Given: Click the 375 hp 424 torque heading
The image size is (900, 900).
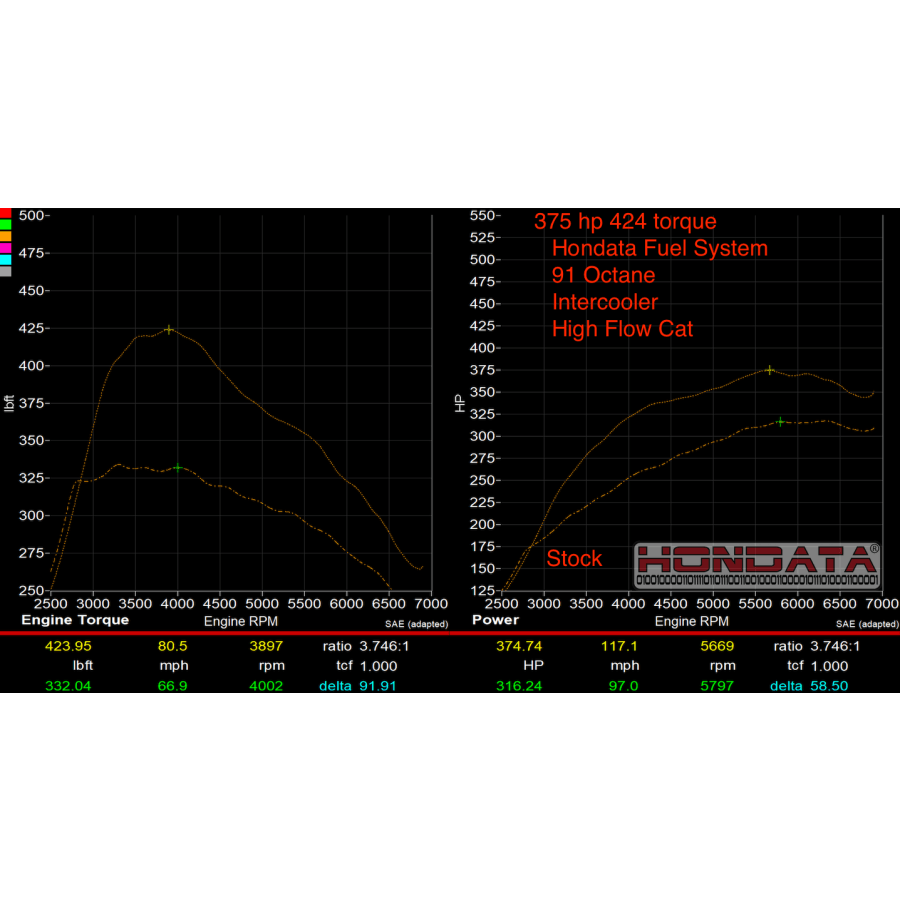Looking at the screenshot, I should [625, 222].
